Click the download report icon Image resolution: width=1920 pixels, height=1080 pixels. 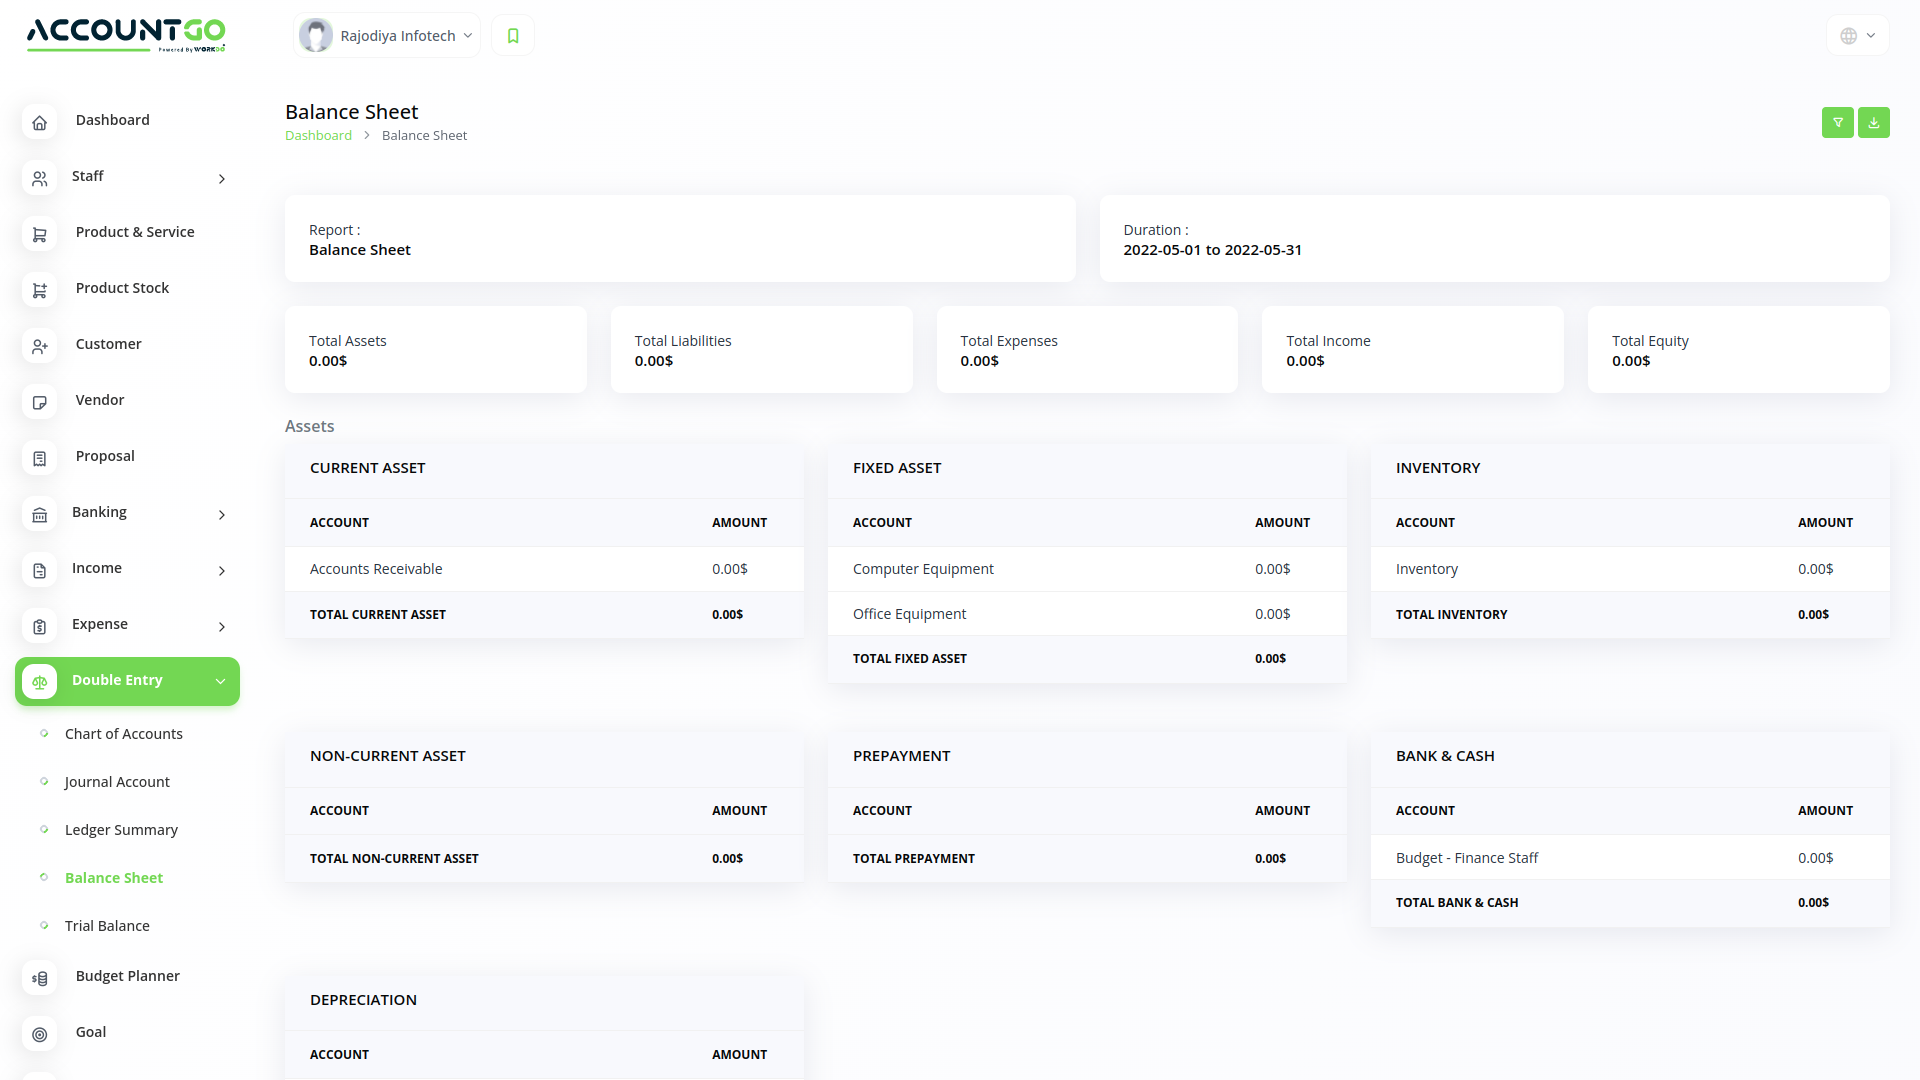pos(1873,122)
